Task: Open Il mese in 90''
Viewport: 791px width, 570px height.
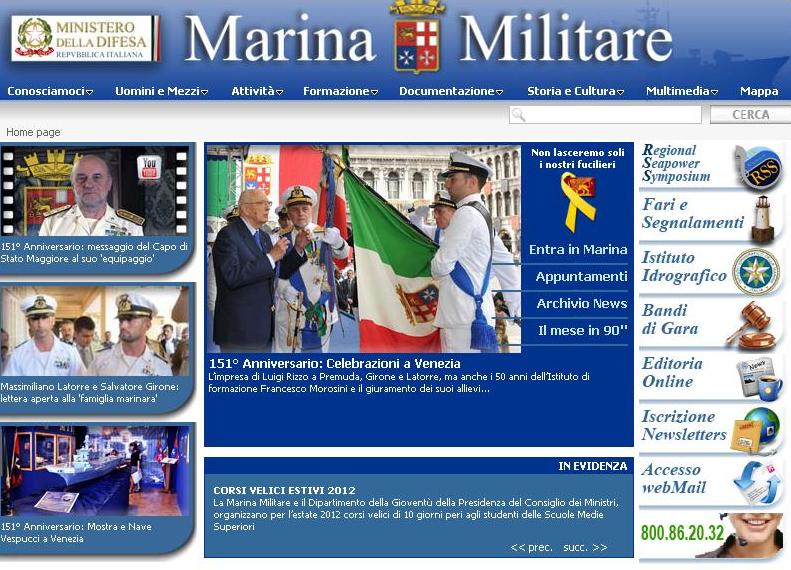Action: coord(583,331)
